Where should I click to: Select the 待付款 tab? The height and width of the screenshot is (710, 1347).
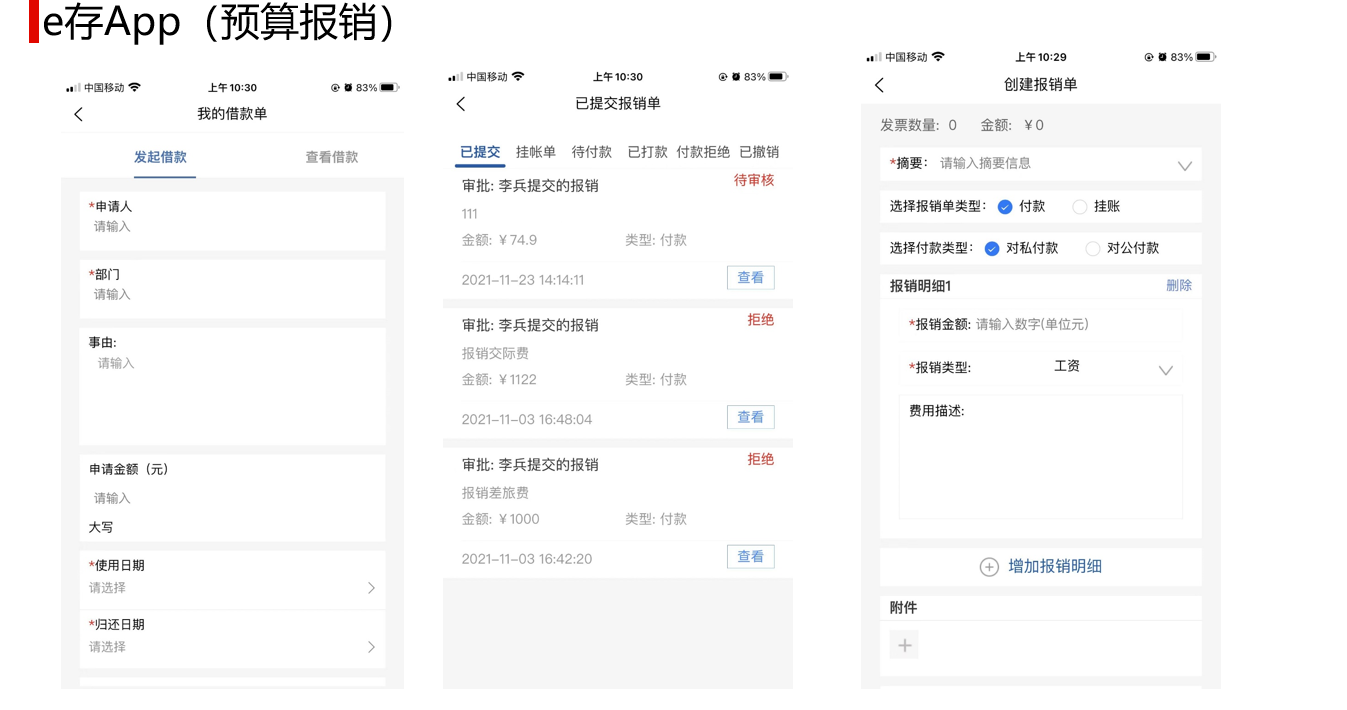592,152
